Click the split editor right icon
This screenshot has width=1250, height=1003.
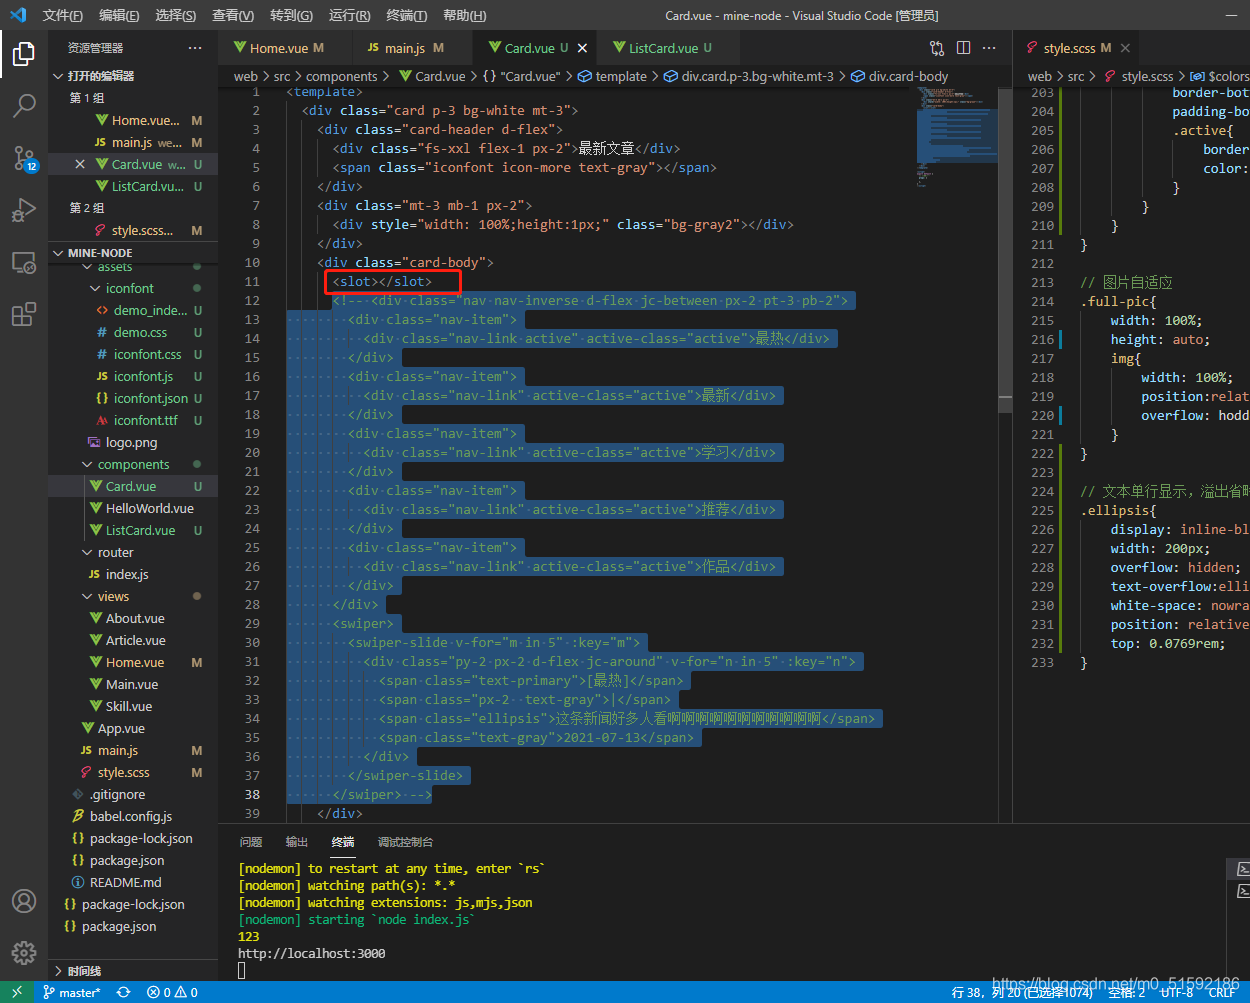[963, 47]
